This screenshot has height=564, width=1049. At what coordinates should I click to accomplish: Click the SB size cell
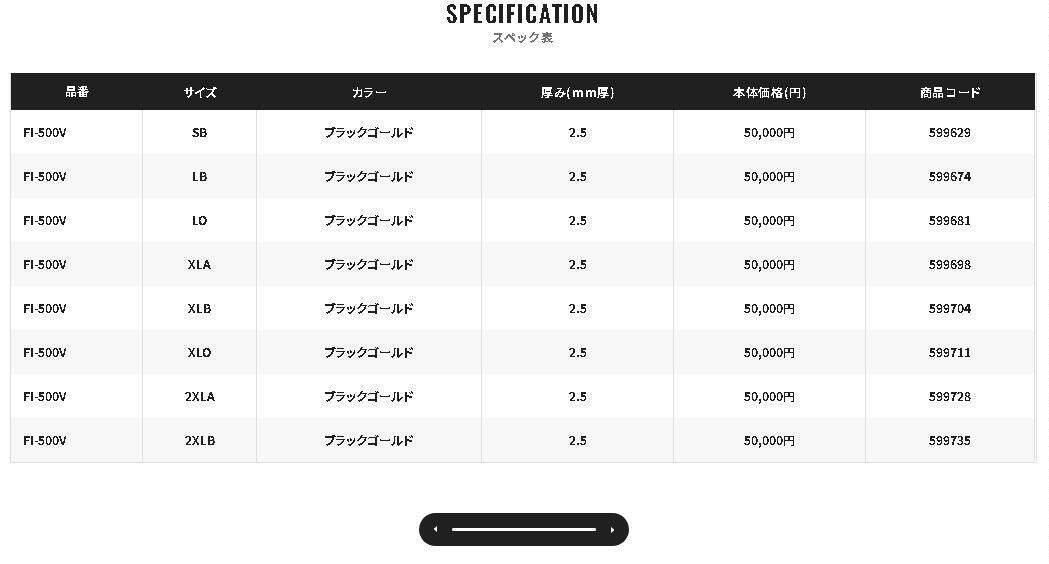(x=200, y=133)
